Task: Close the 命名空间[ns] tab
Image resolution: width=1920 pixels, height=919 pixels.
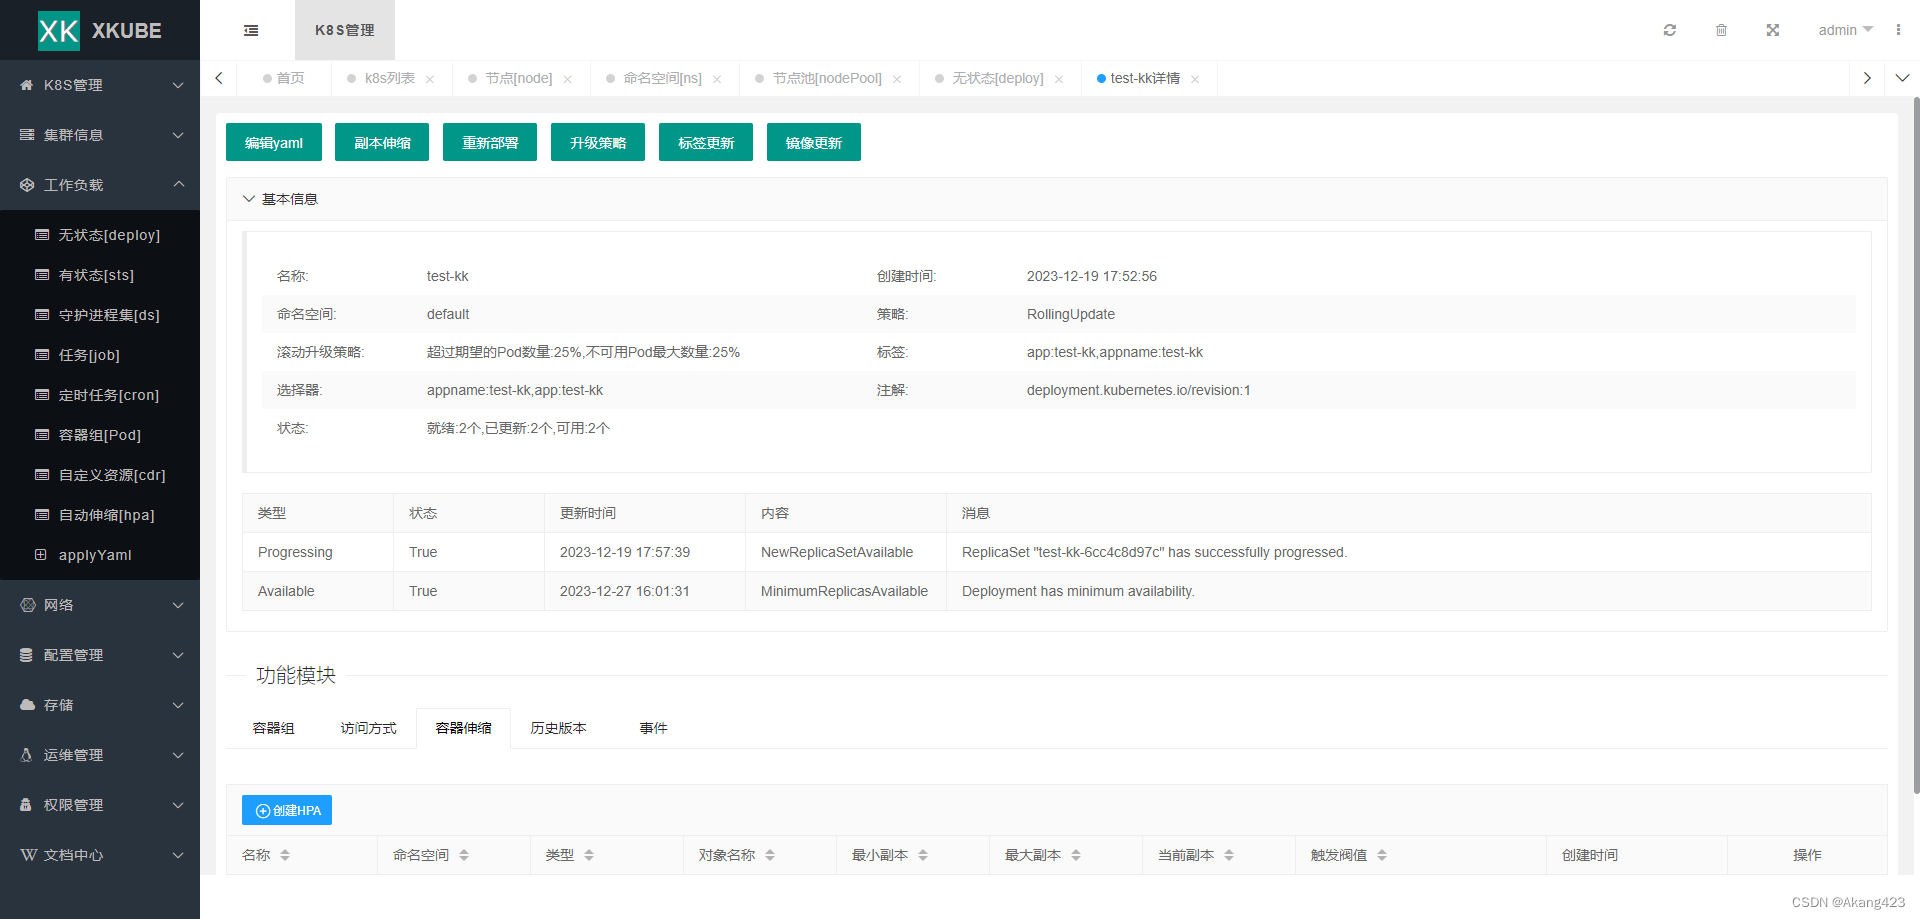Action: coord(717,79)
